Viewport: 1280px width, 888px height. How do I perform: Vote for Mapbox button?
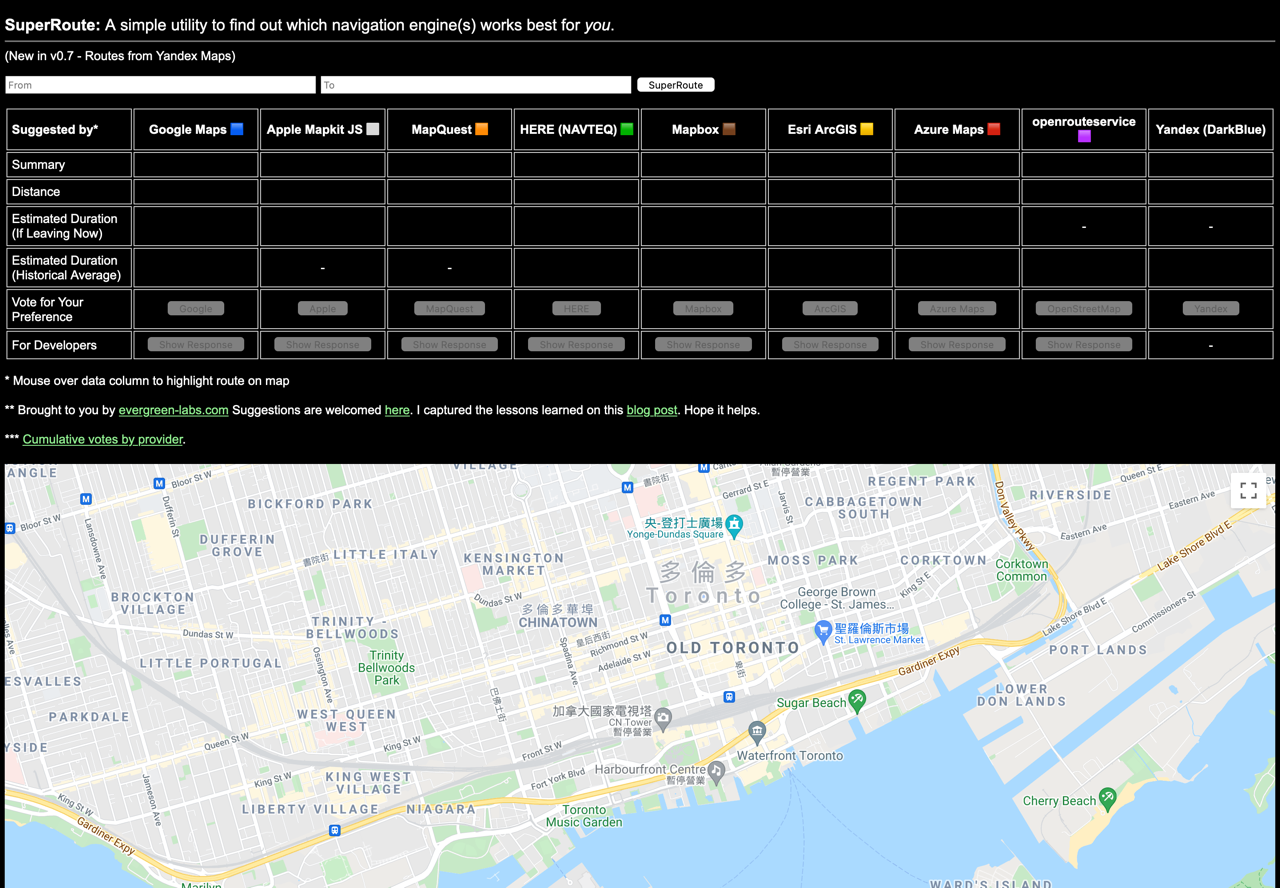(703, 309)
